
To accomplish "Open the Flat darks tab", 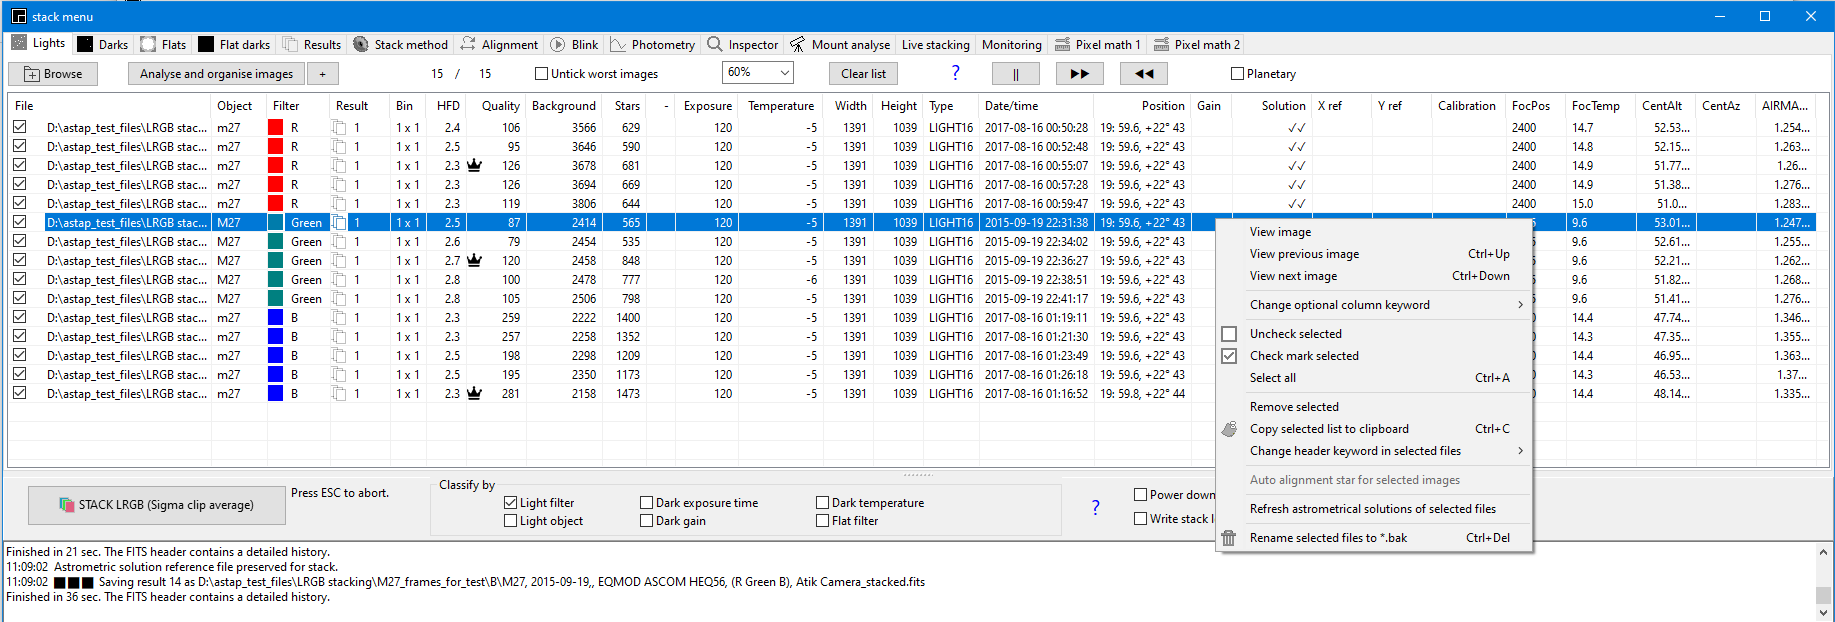I will pos(234,44).
